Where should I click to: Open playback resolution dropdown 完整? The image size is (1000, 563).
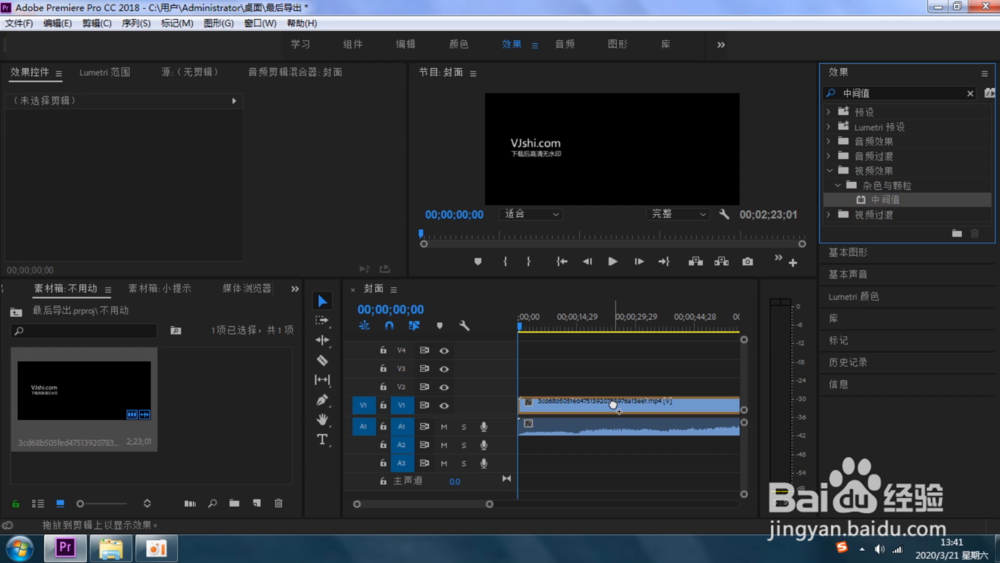click(678, 214)
